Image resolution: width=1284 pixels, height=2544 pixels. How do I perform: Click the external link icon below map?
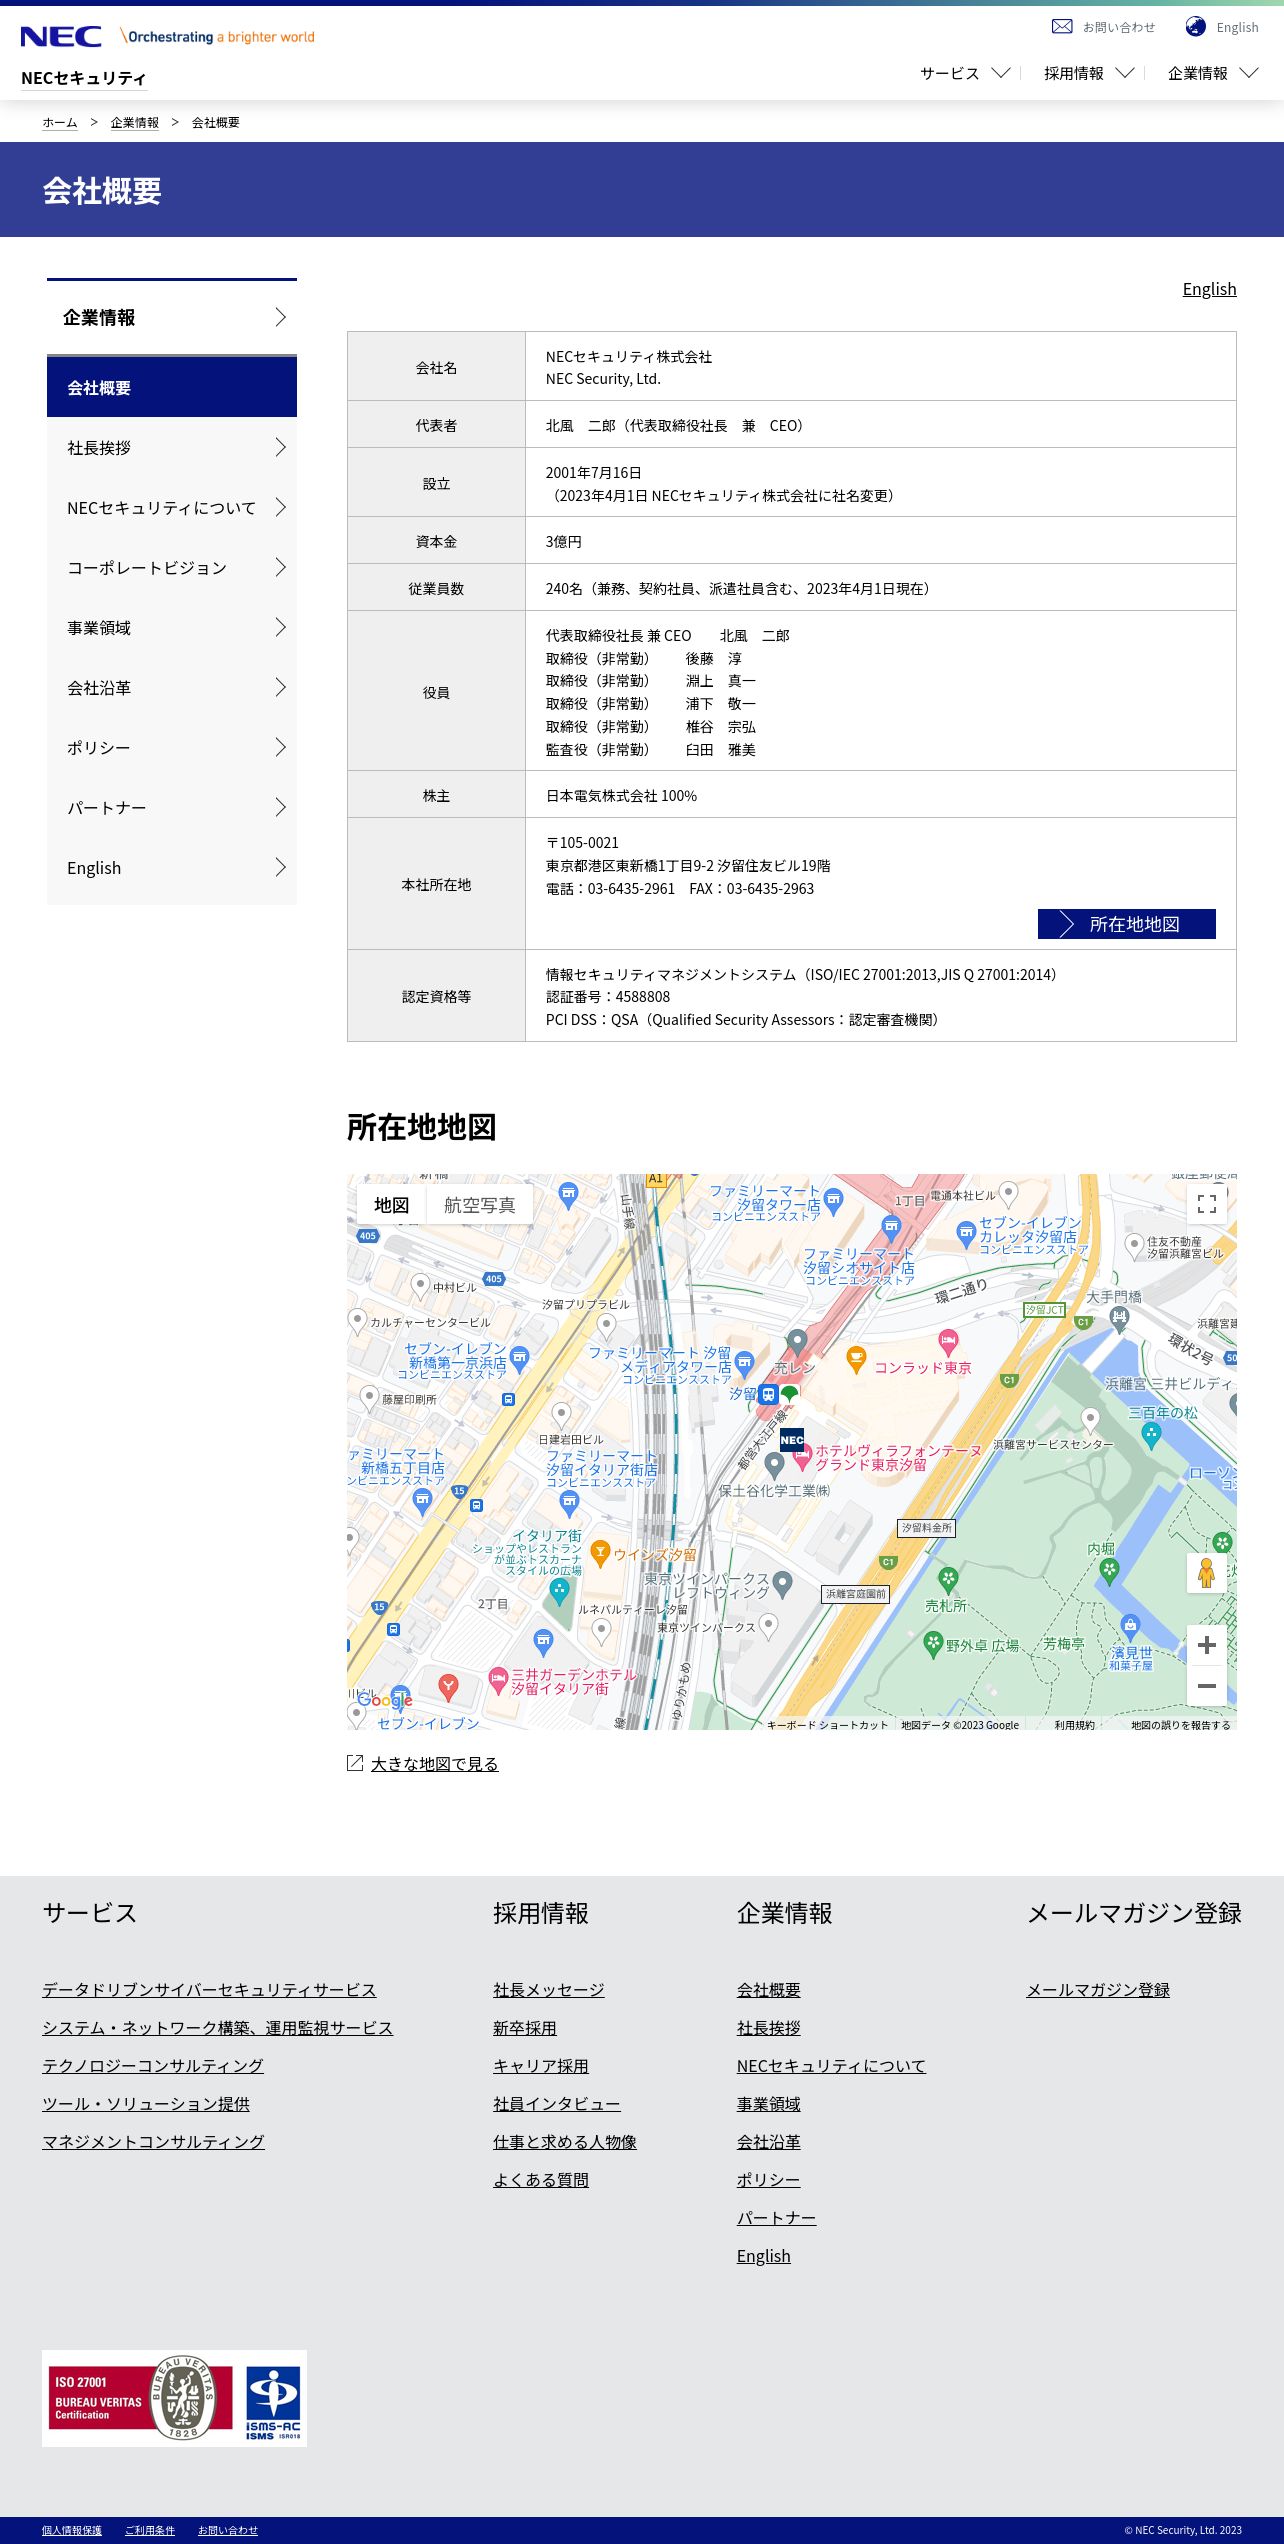355,1763
